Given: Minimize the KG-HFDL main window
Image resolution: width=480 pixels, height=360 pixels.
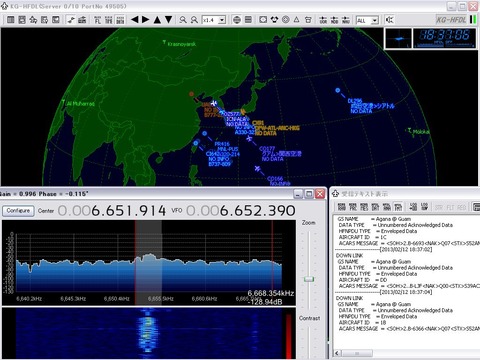Looking at the screenshot, I should [x=451, y=6].
